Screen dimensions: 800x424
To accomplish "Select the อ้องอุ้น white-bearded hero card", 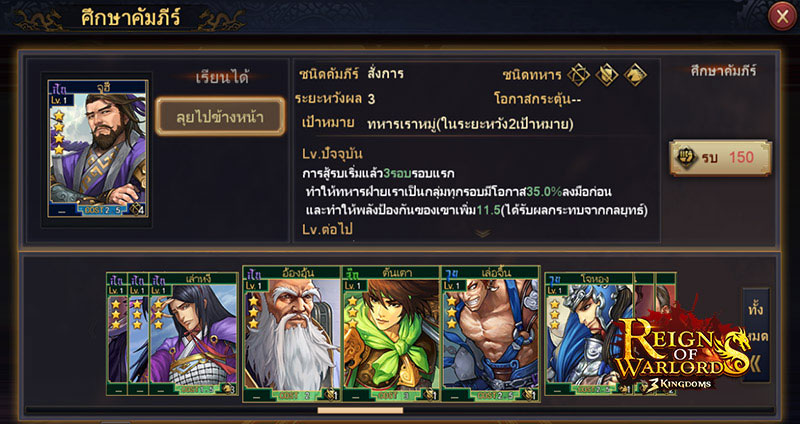I will click(x=292, y=334).
